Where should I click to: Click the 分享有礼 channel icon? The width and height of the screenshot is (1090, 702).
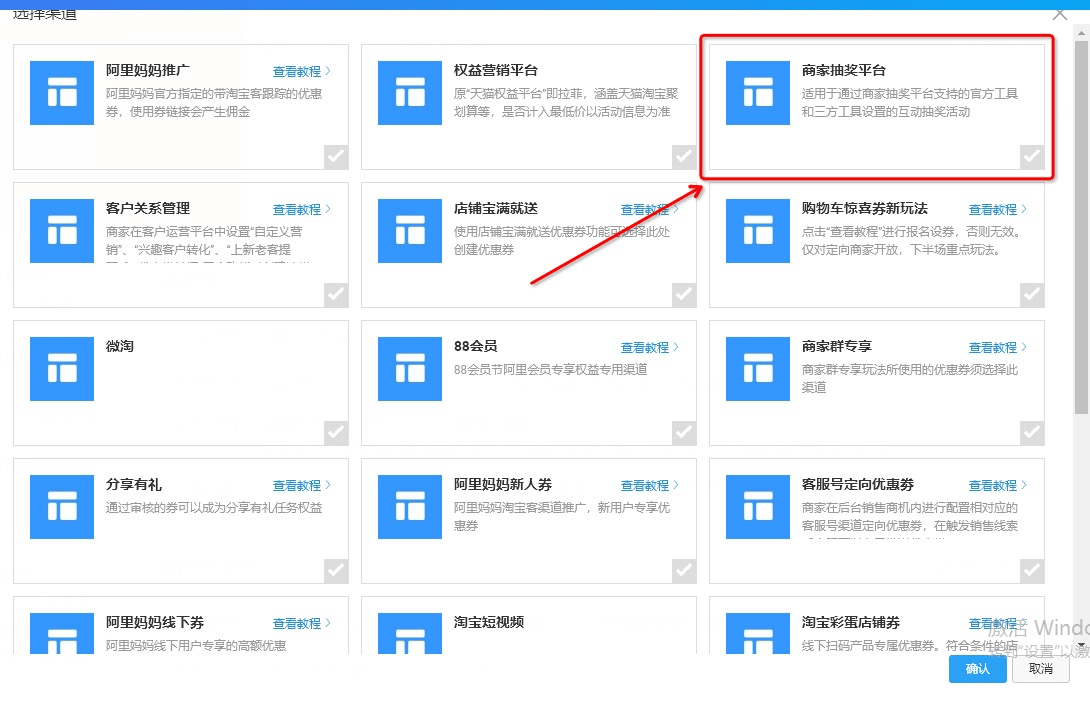(62, 507)
